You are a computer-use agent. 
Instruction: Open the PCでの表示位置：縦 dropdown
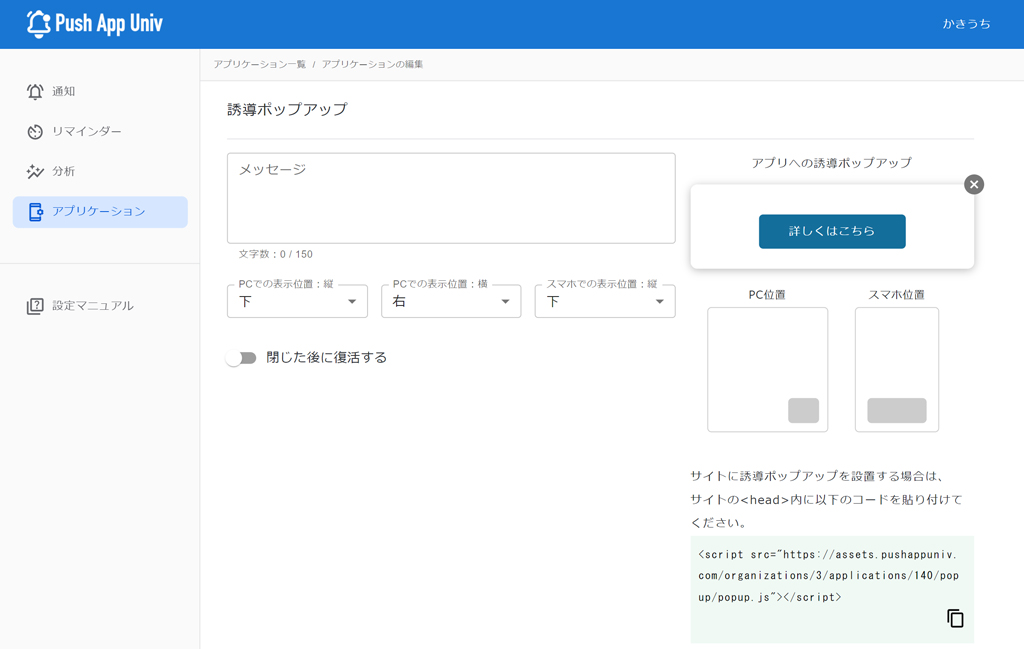point(297,301)
